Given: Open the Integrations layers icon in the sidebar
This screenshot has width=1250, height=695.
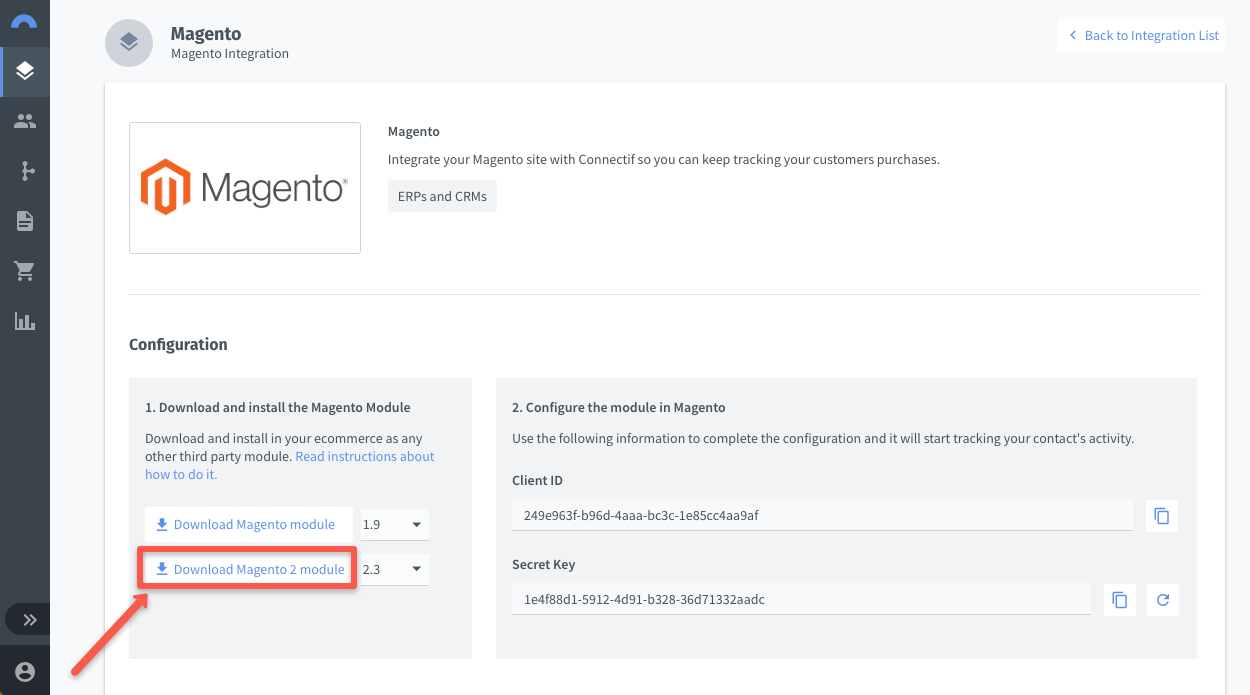Looking at the screenshot, I should pos(25,71).
